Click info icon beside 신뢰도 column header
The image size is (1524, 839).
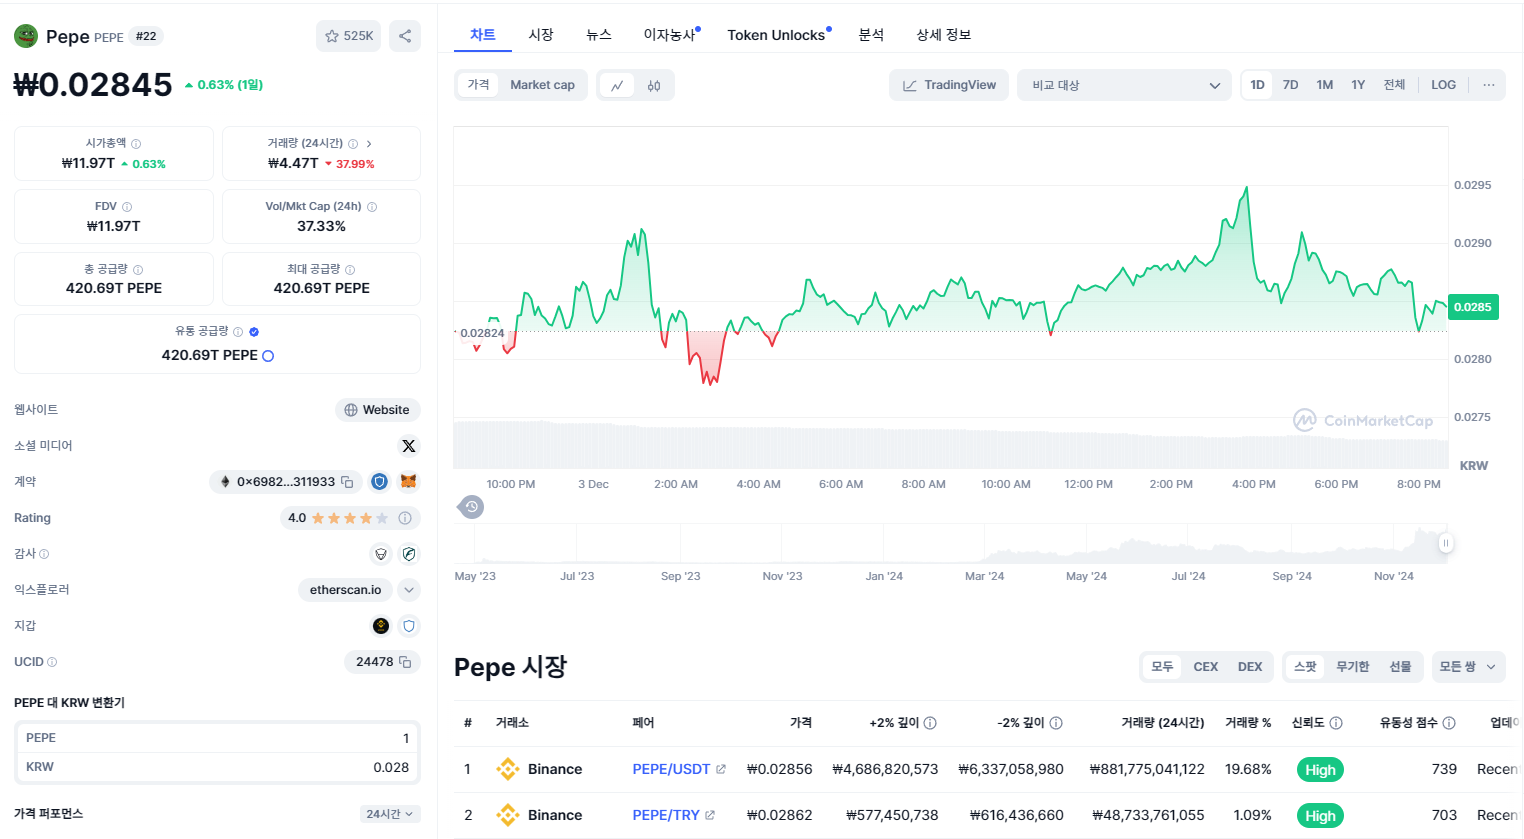coord(1336,723)
